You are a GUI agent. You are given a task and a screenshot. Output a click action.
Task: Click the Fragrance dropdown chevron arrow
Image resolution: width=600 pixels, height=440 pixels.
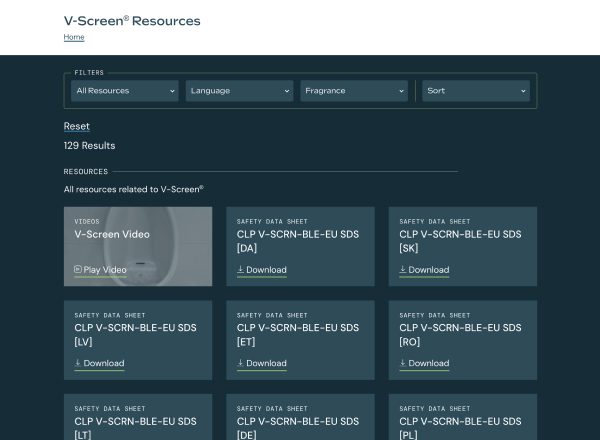tap(401, 91)
